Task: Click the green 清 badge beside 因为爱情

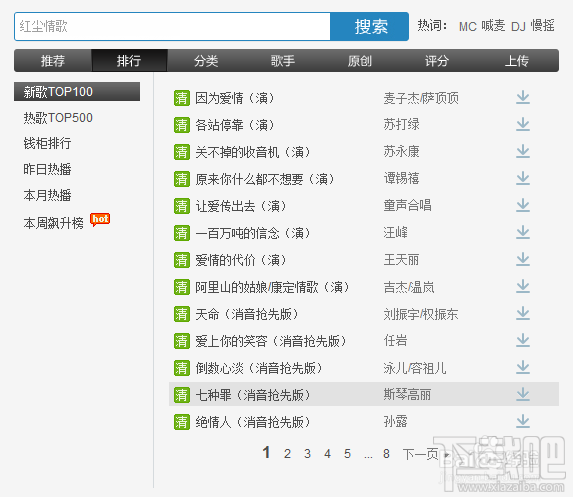Action: (182, 98)
